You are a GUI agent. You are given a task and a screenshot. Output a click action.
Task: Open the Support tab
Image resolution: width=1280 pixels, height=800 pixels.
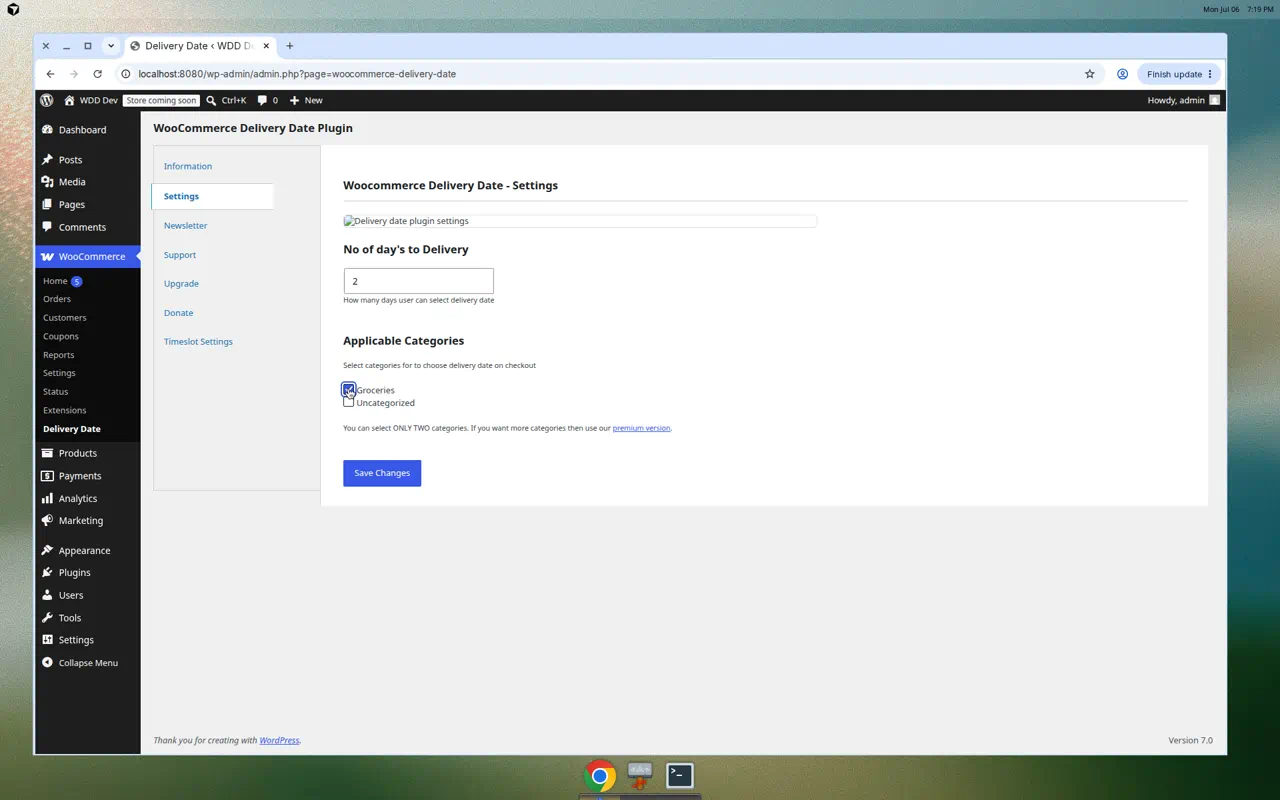click(180, 255)
